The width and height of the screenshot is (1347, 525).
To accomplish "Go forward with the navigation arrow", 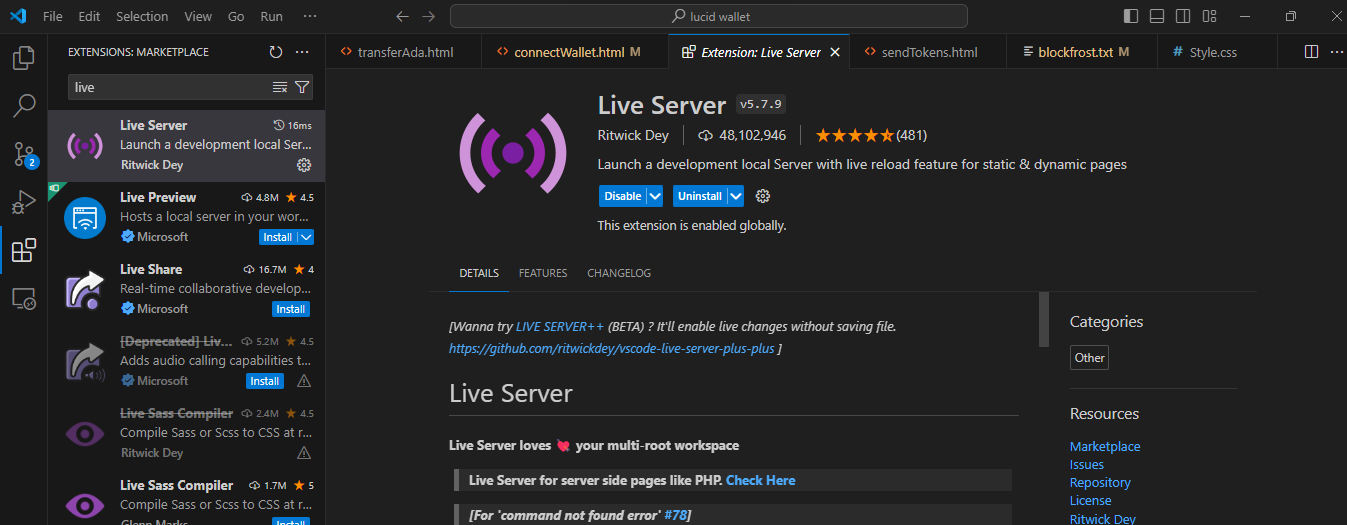I will (428, 16).
